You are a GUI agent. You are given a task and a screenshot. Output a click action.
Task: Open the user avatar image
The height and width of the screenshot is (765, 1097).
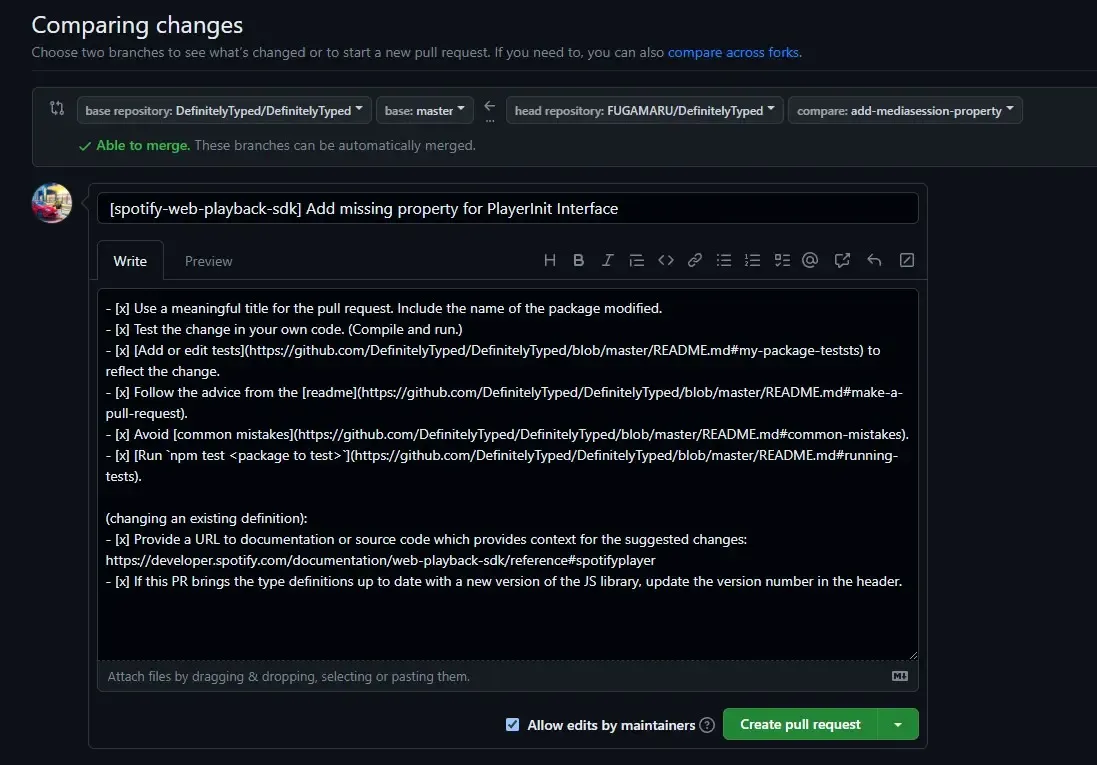click(x=52, y=203)
